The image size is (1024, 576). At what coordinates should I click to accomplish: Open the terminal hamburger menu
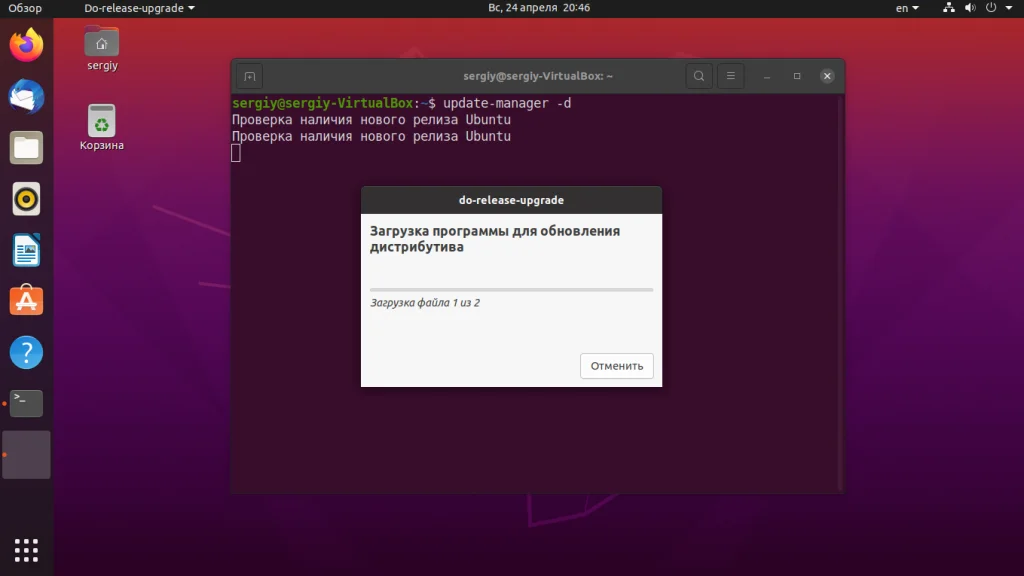coord(731,75)
